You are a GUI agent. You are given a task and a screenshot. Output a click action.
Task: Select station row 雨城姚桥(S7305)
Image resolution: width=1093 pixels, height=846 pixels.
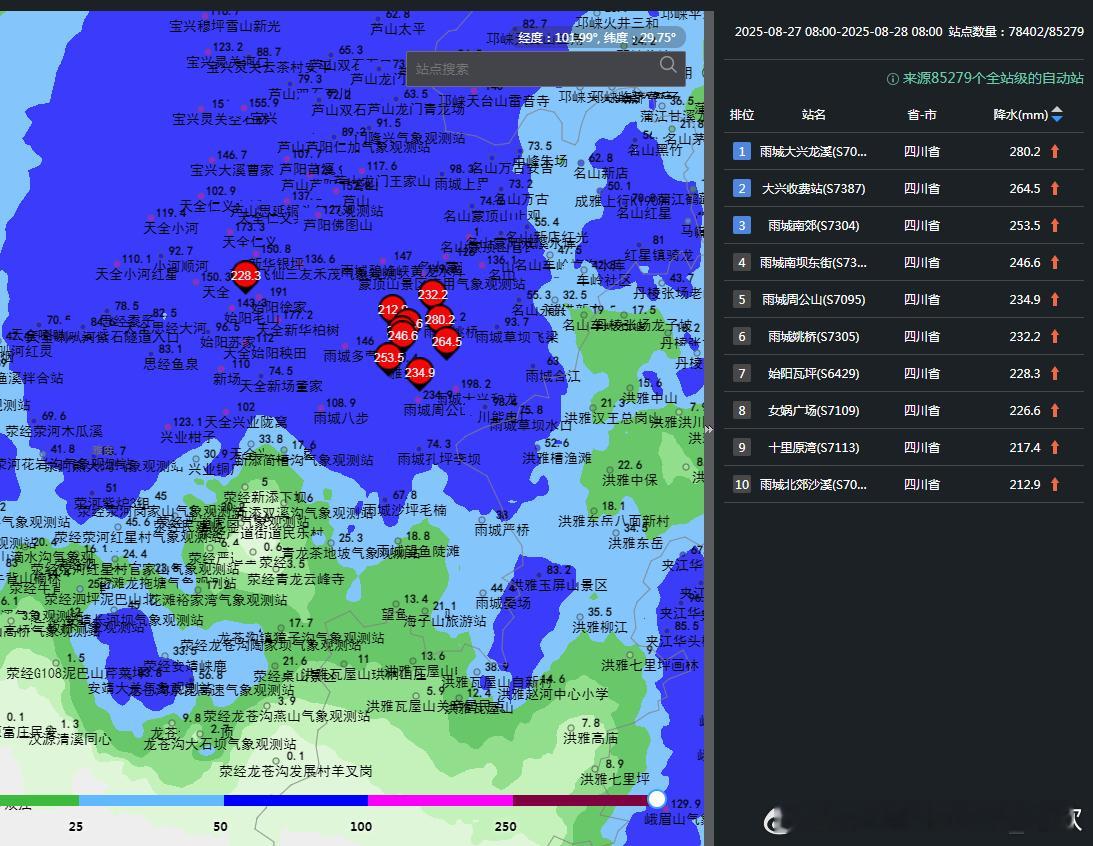(903, 336)
